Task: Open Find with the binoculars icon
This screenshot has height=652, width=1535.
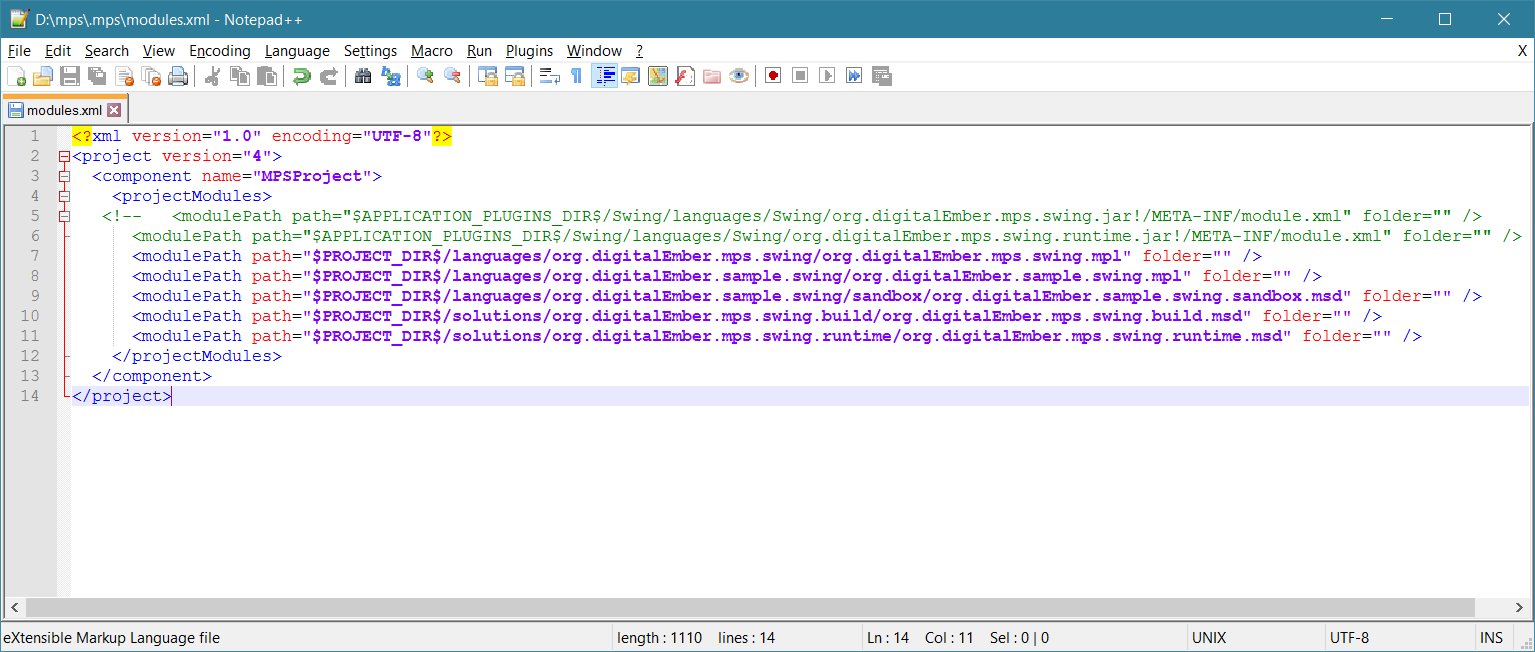Action: [x=364, y=76]
